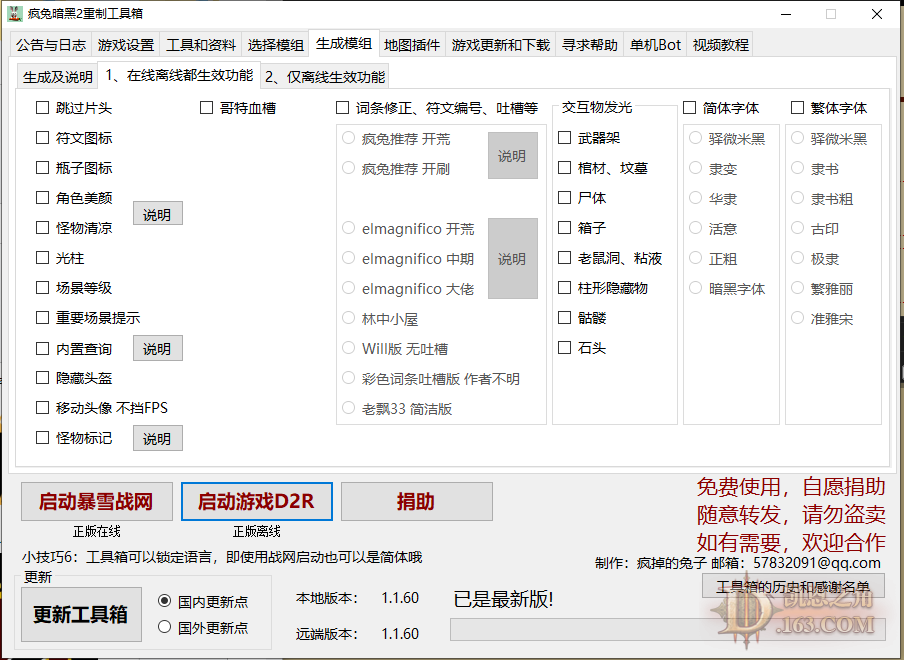The image size is (904, 660).
Task: Select 古印 traditional font radio
Action: click(x=797, y=228)
